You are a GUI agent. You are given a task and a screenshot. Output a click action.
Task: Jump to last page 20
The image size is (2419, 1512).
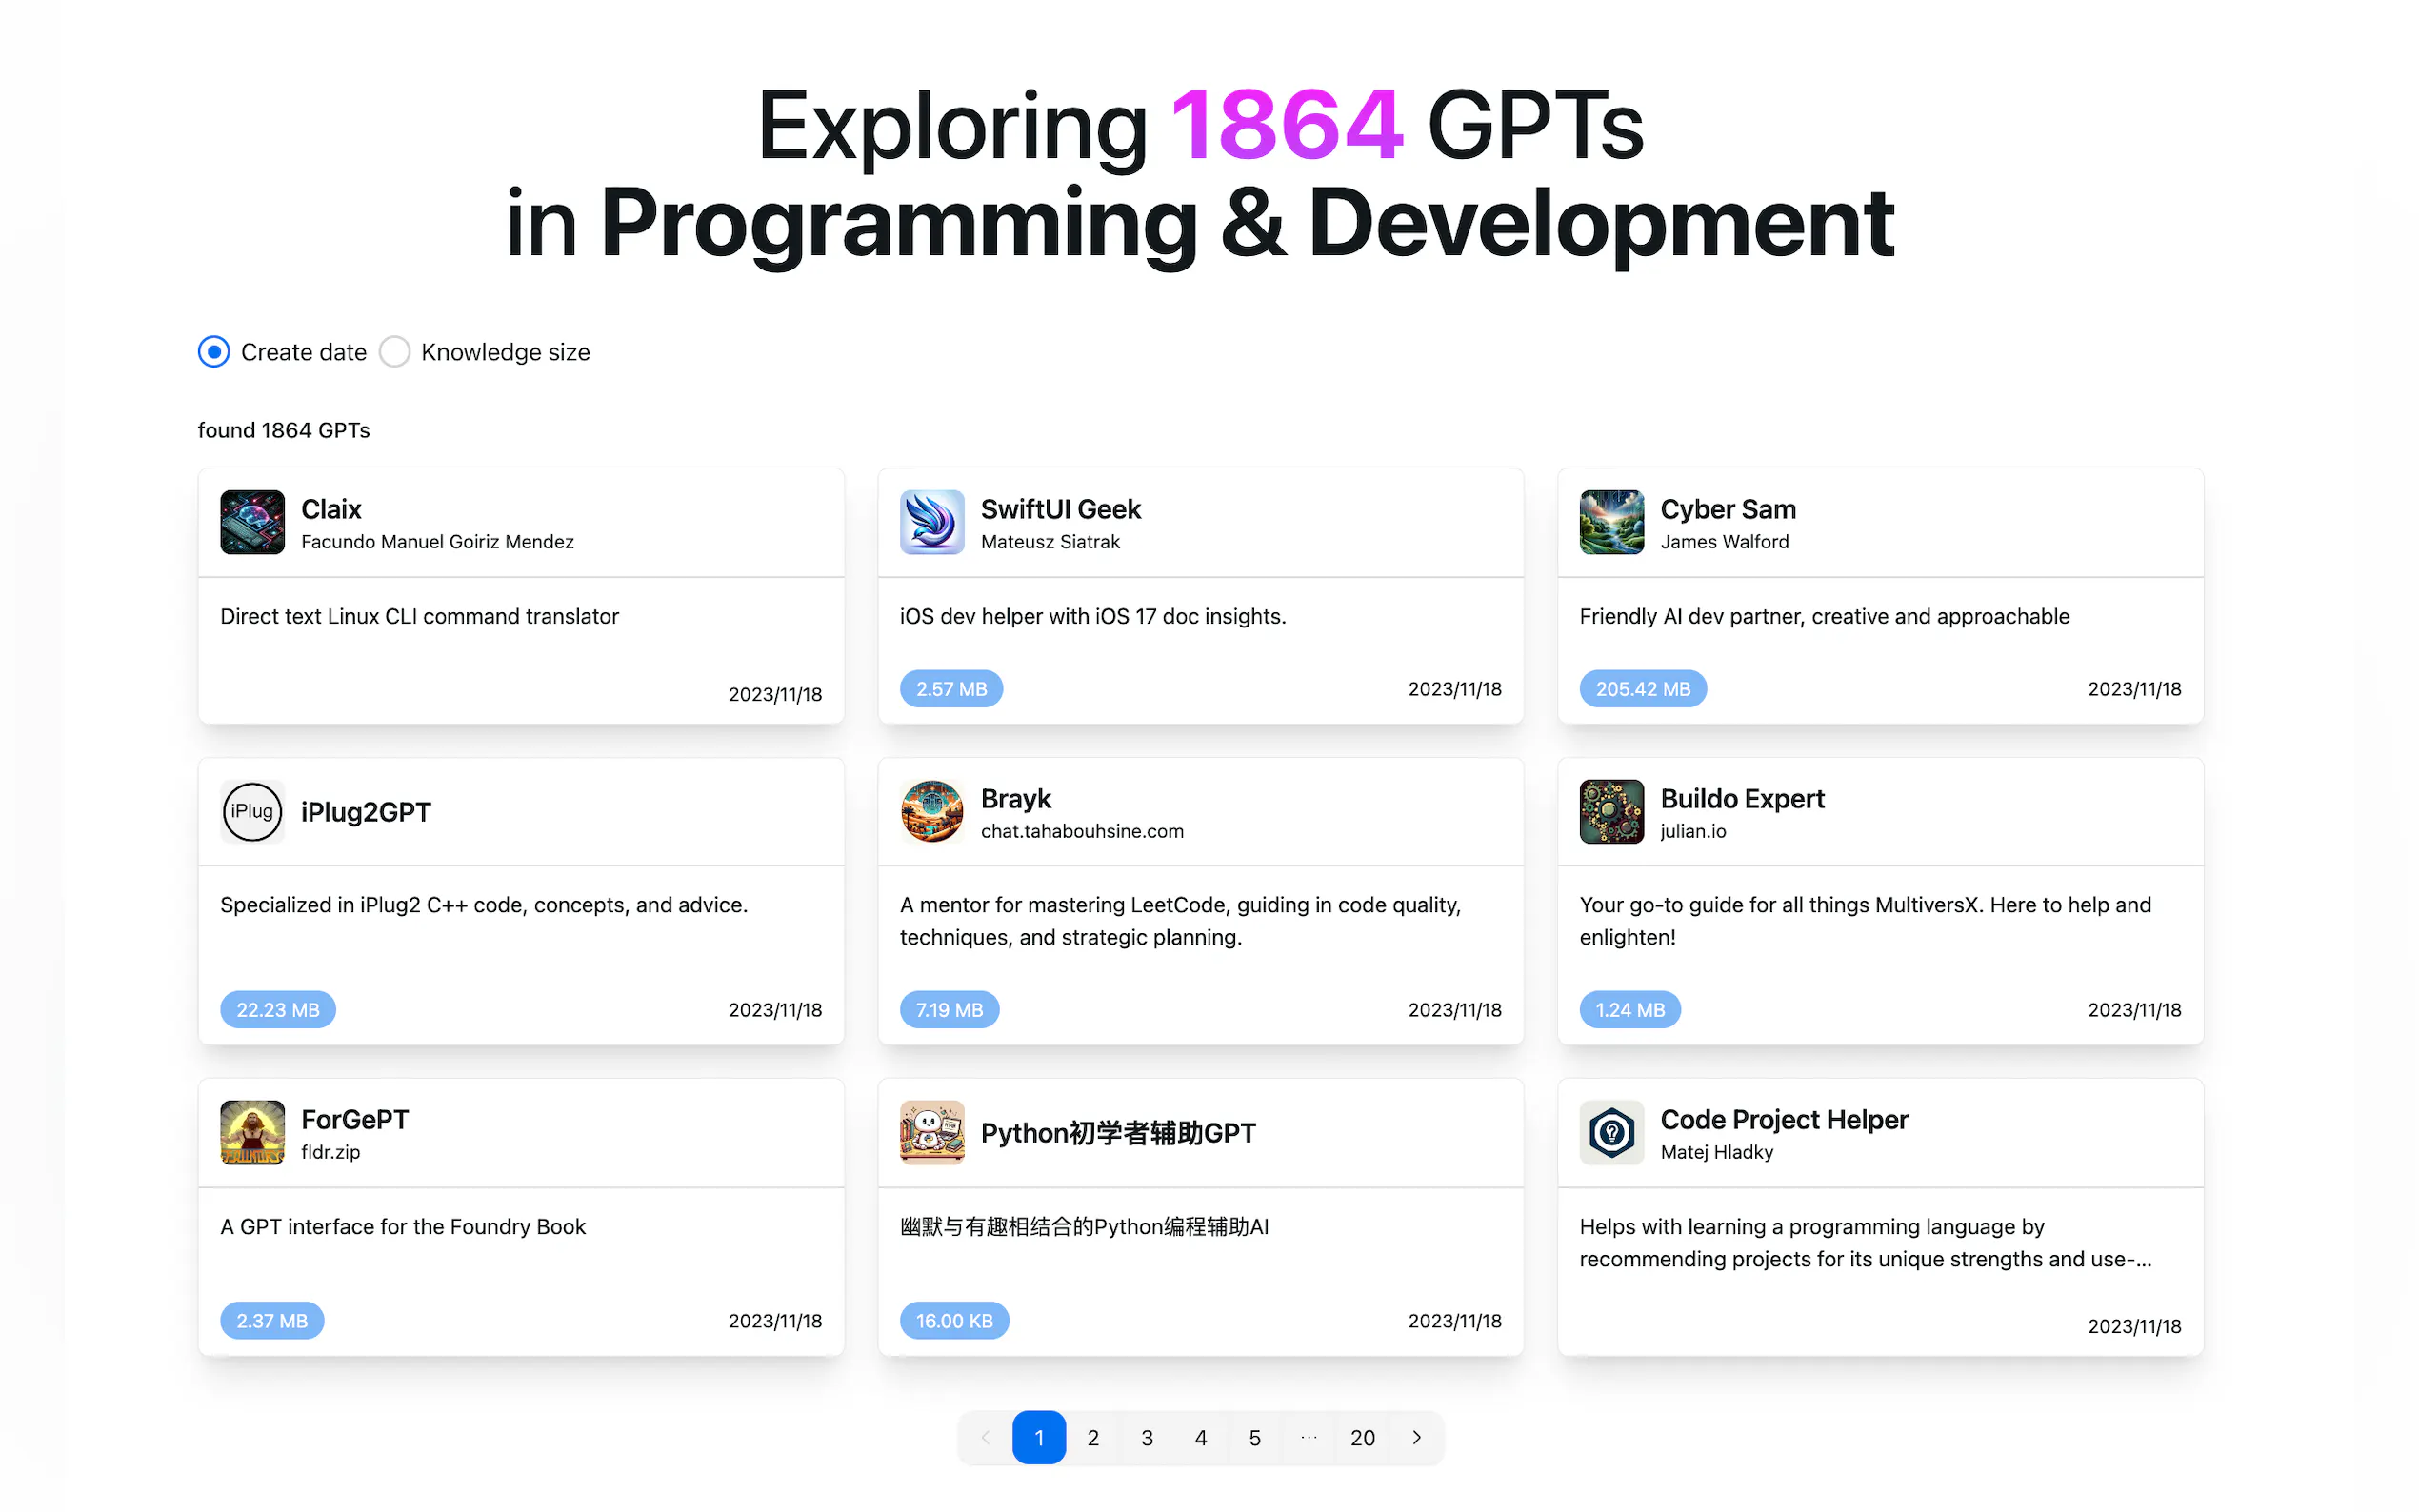[1362, 1437]
